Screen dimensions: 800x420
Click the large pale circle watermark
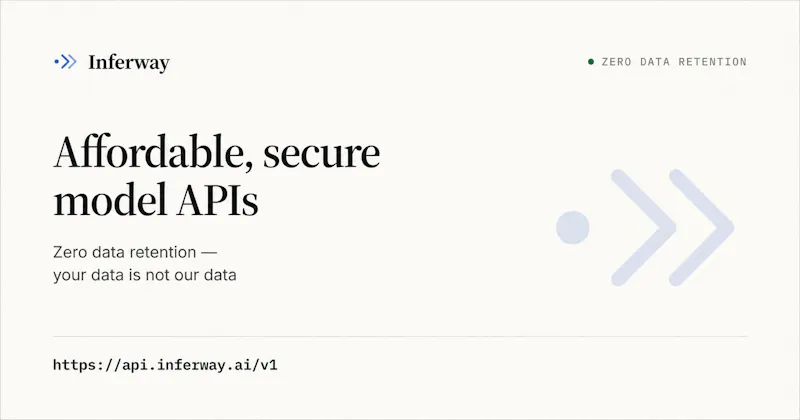(x=572, y=228)
